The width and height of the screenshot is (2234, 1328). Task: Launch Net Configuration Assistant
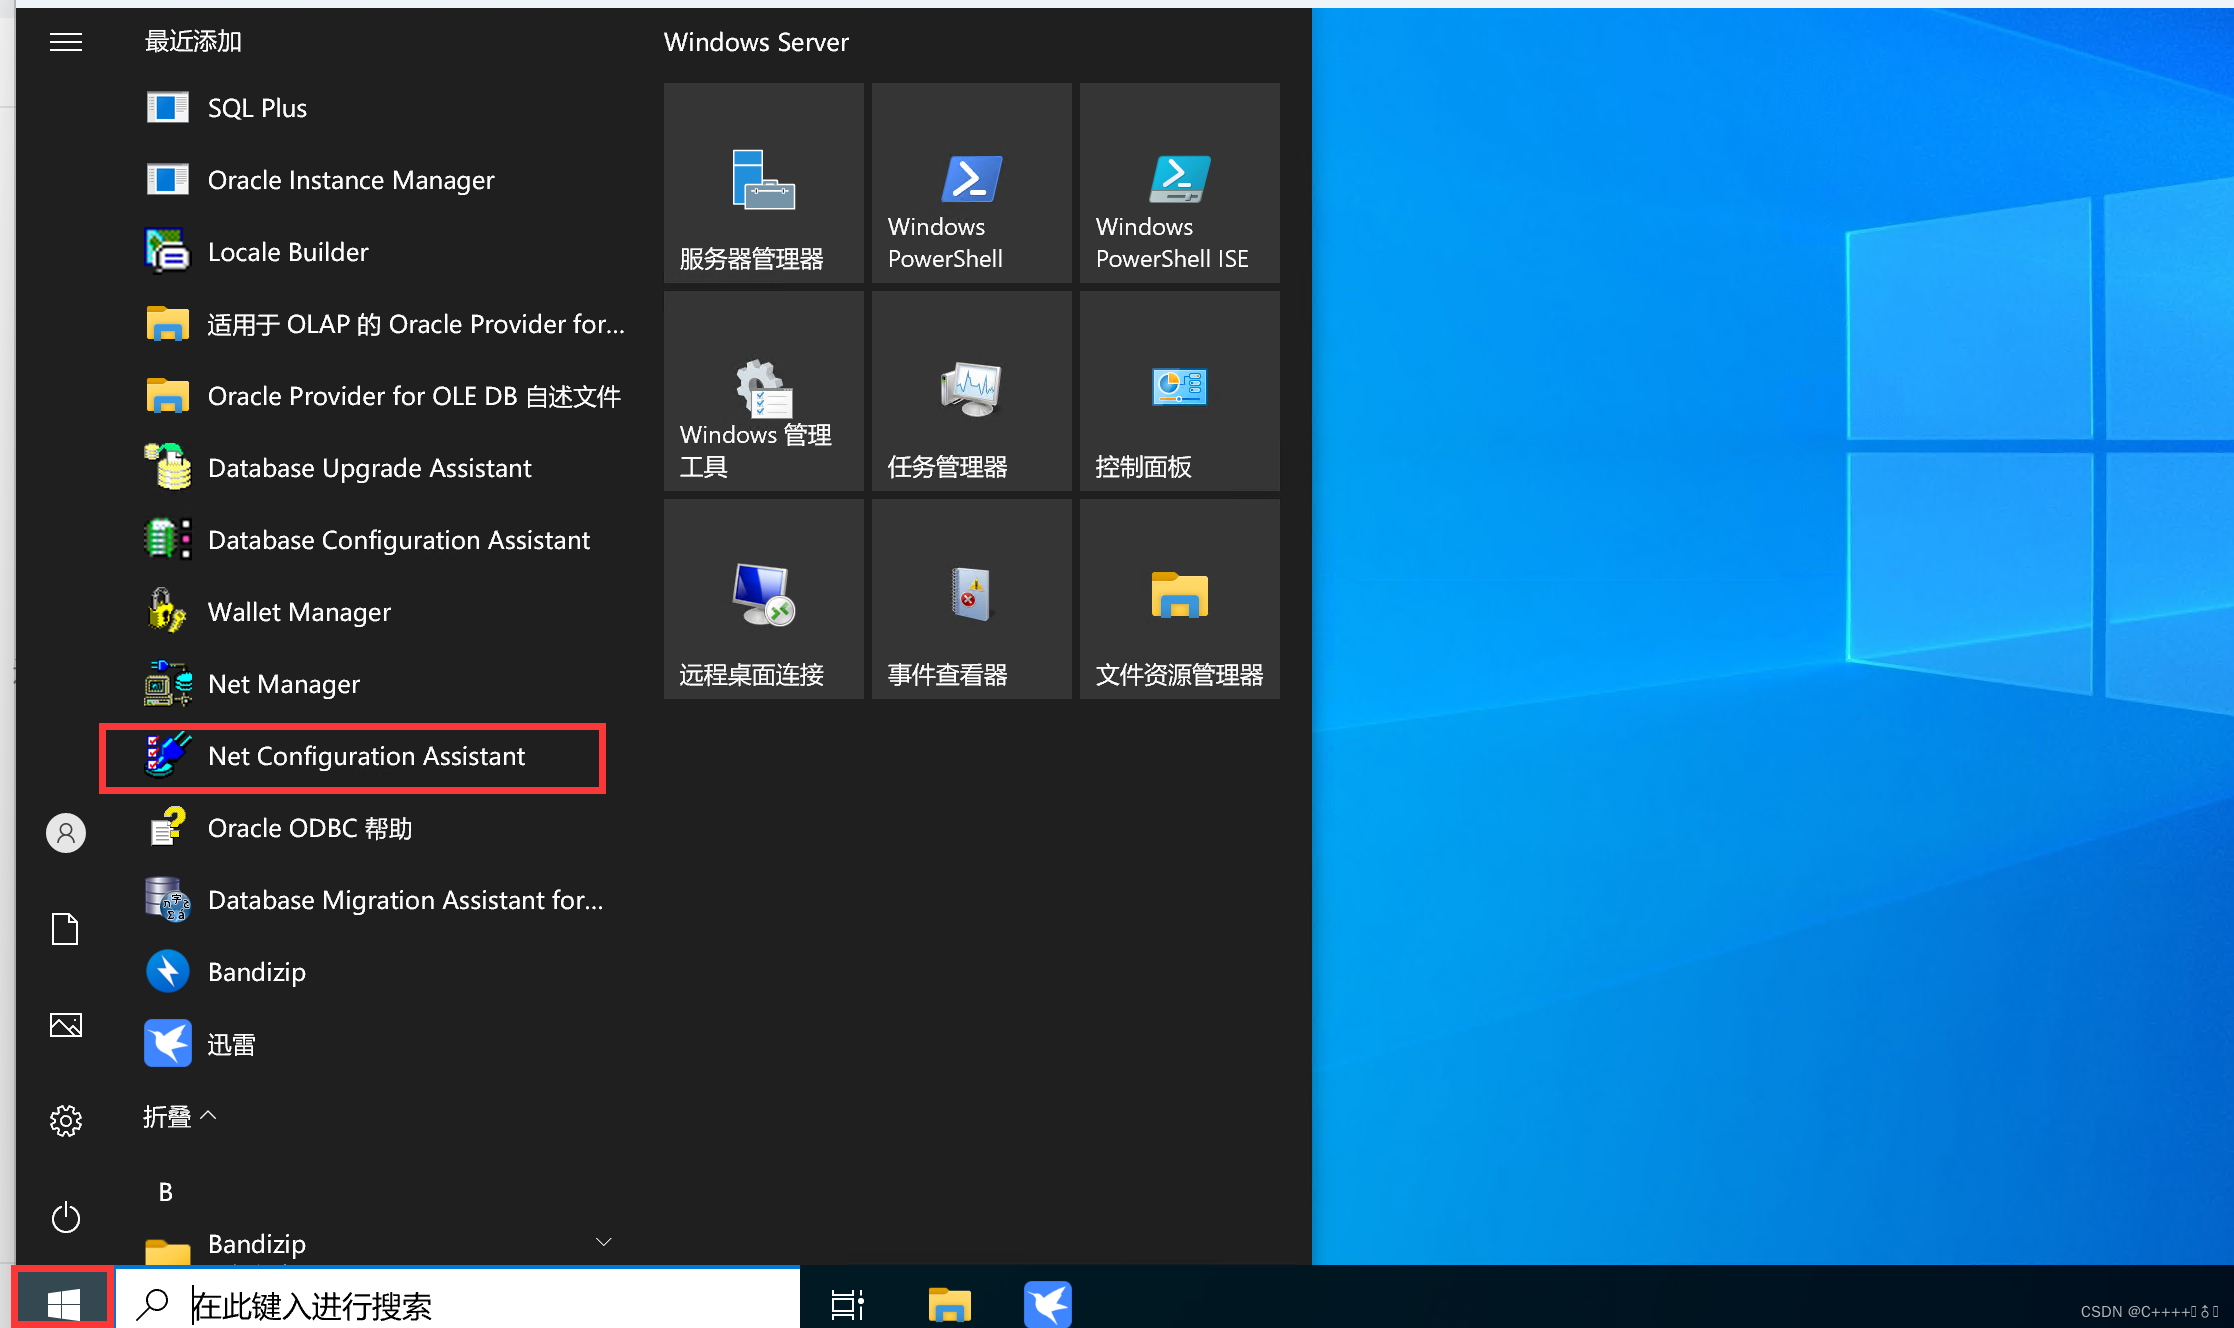click(365, 757)
